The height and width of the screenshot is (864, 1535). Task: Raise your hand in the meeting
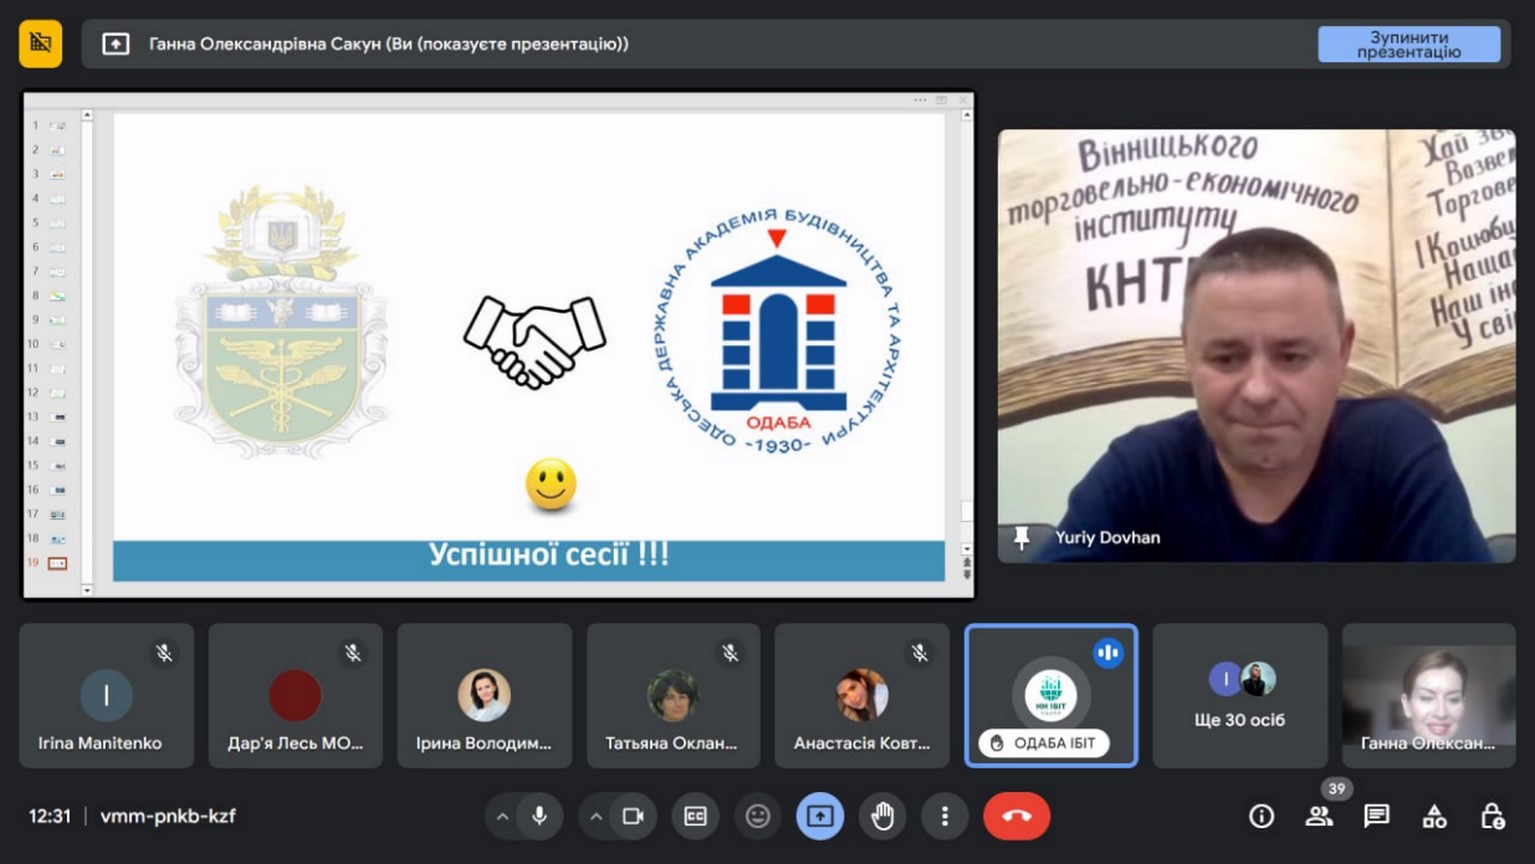(882, 816)
